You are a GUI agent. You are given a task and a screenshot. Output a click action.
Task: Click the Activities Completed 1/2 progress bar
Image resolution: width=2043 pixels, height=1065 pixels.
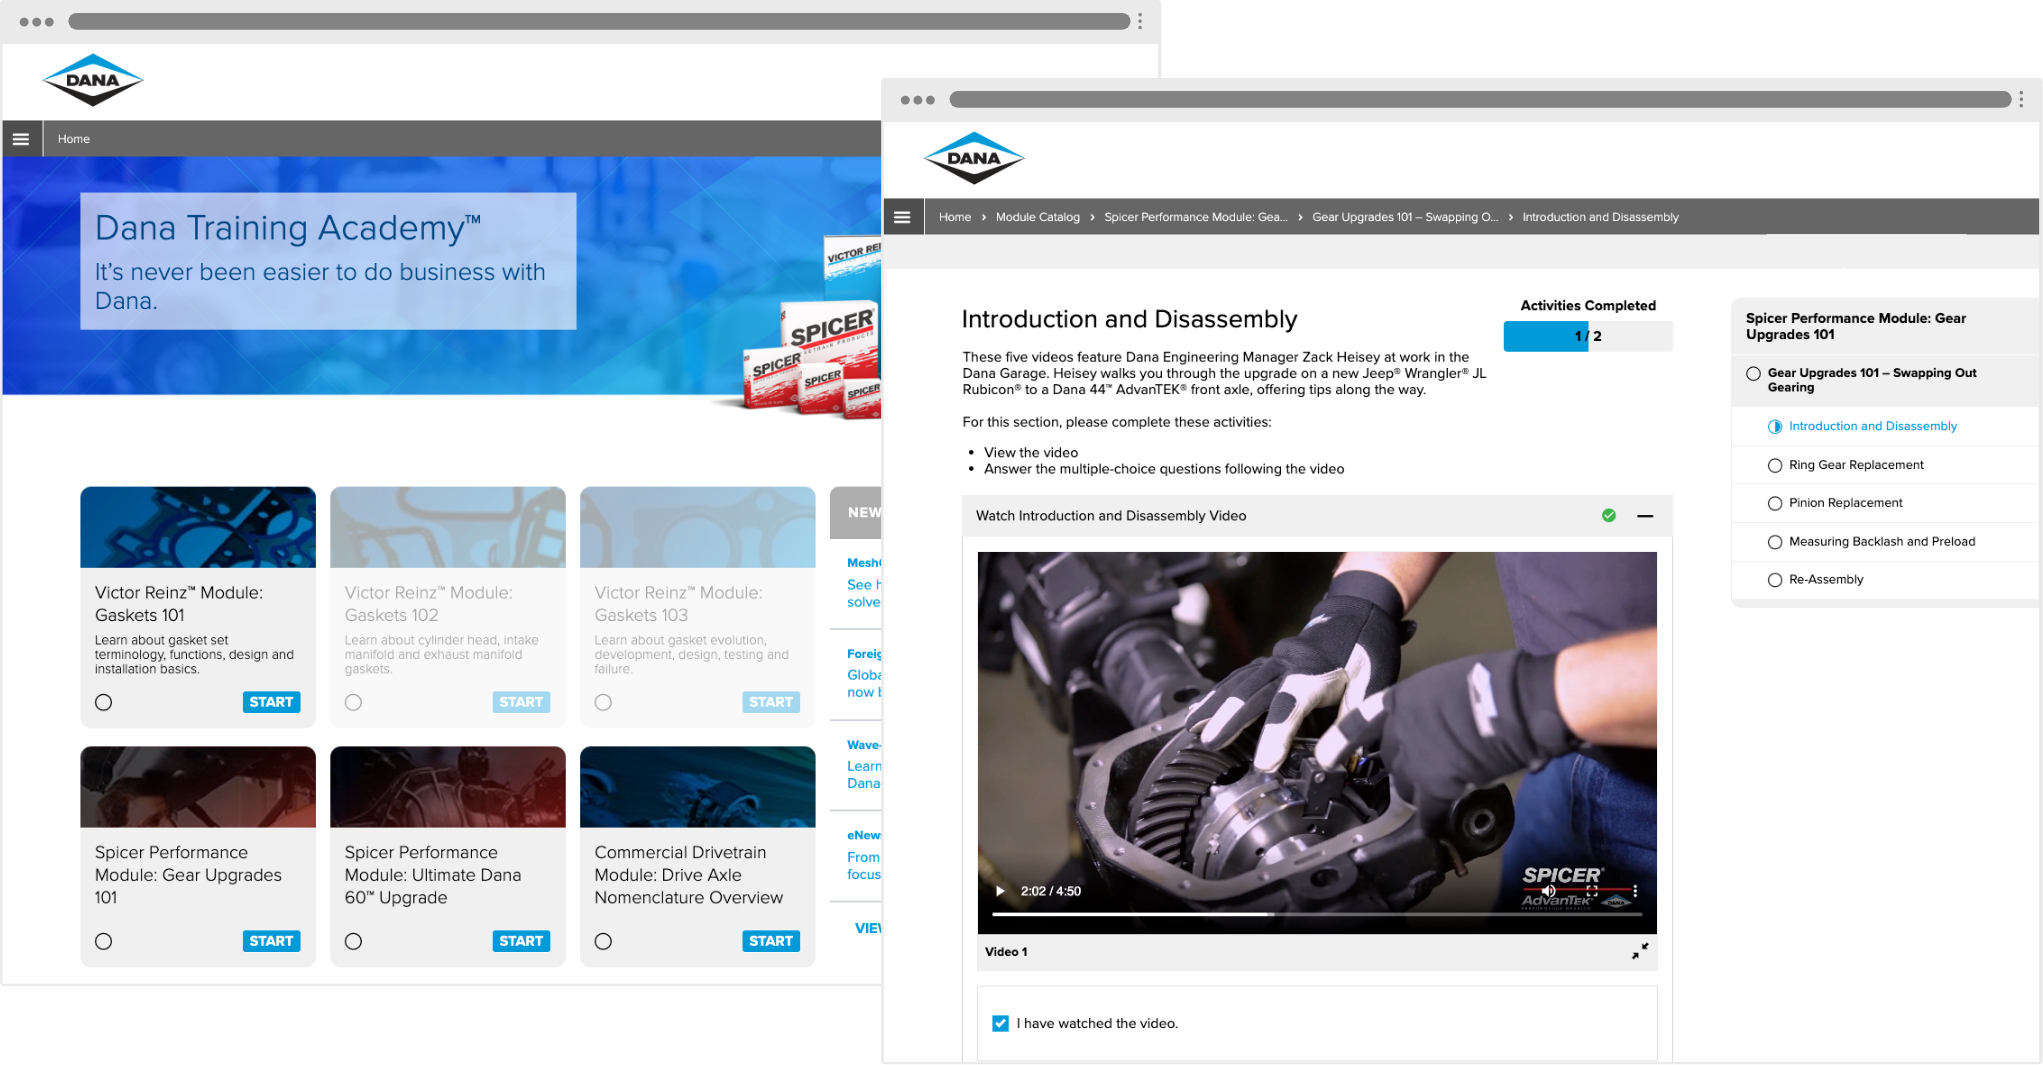click(1588, 336)
